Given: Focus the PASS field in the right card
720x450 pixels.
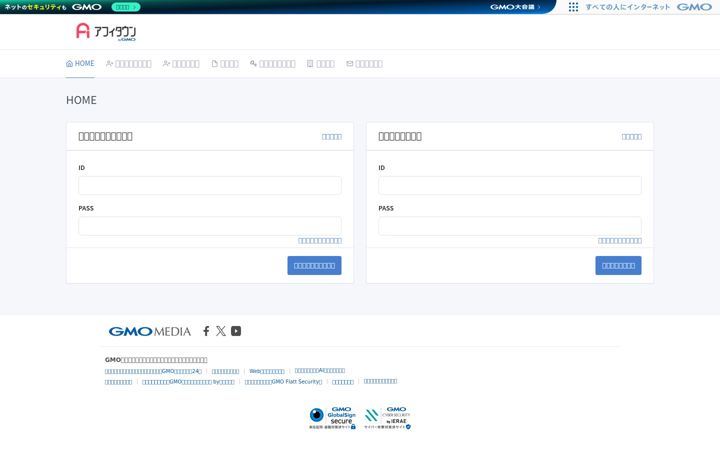Looking at the screenshot, I should (510, 226).
